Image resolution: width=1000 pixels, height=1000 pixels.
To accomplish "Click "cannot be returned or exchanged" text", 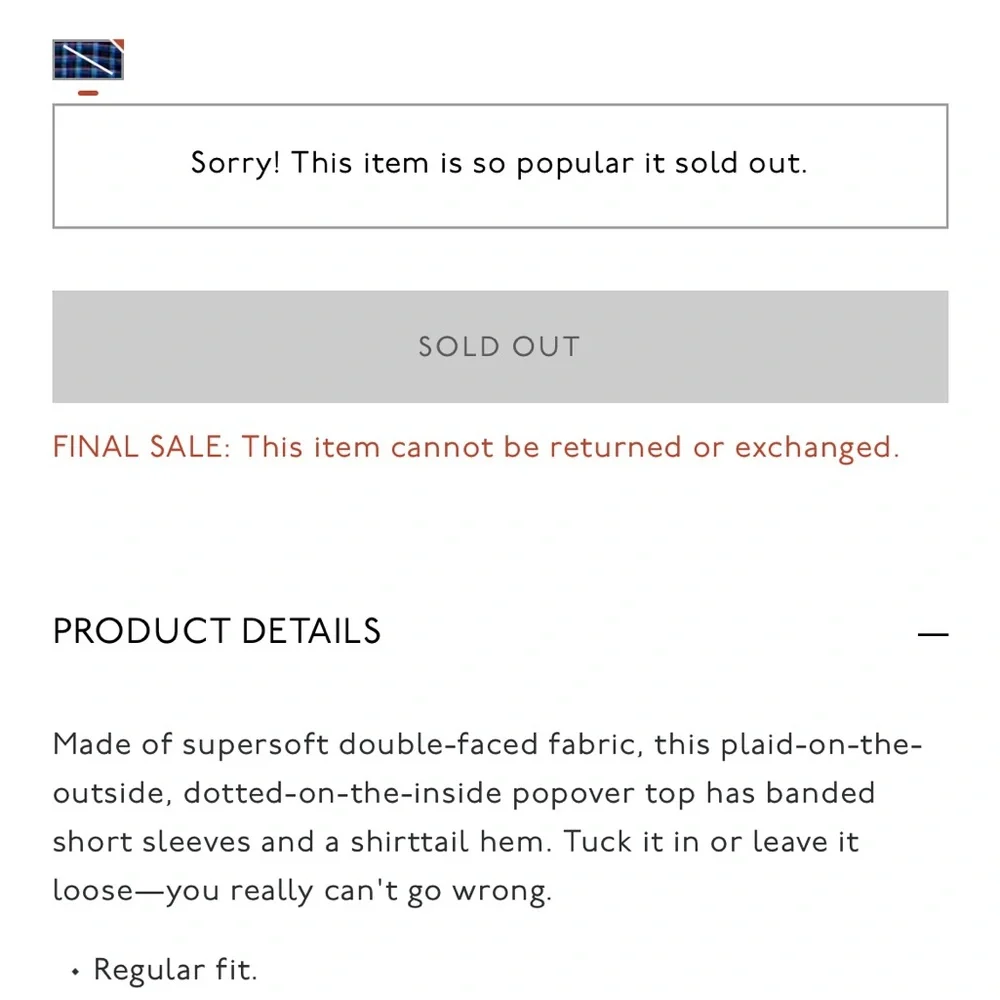I will (x=645, y=447).
